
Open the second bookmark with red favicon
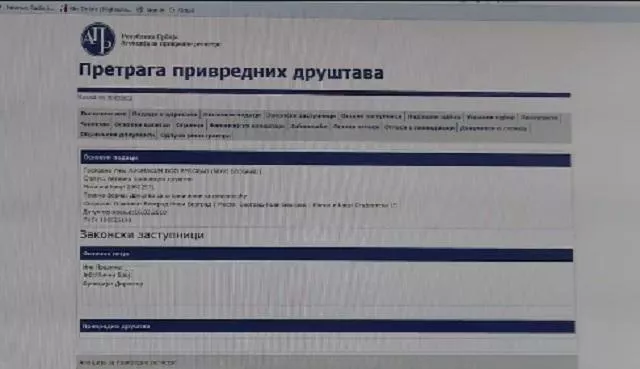[96, 9]
